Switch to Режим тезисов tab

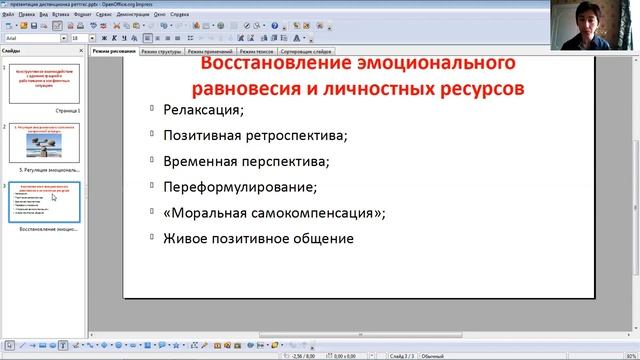[x=256, y=51]
